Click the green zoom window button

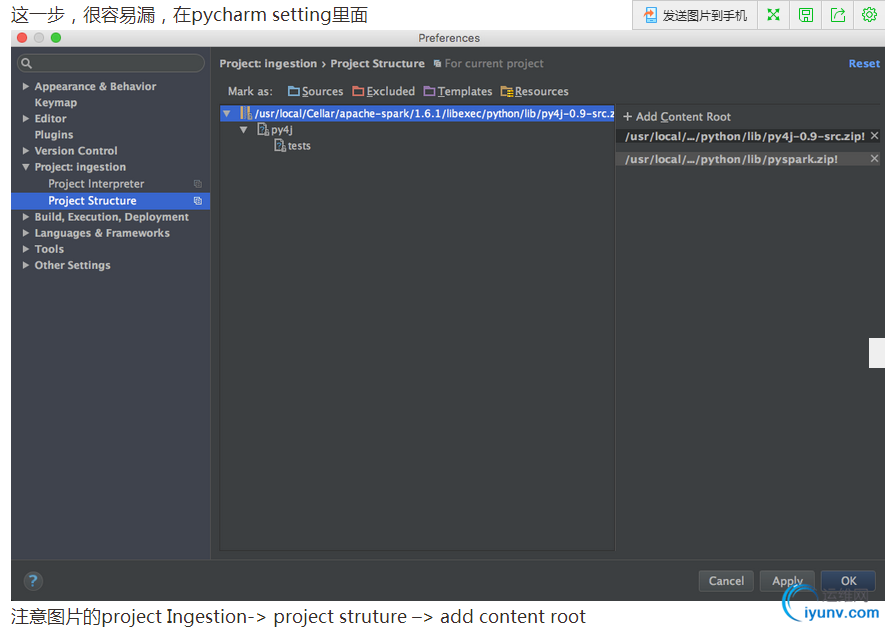pyautogui.click(x=56, y=38)
